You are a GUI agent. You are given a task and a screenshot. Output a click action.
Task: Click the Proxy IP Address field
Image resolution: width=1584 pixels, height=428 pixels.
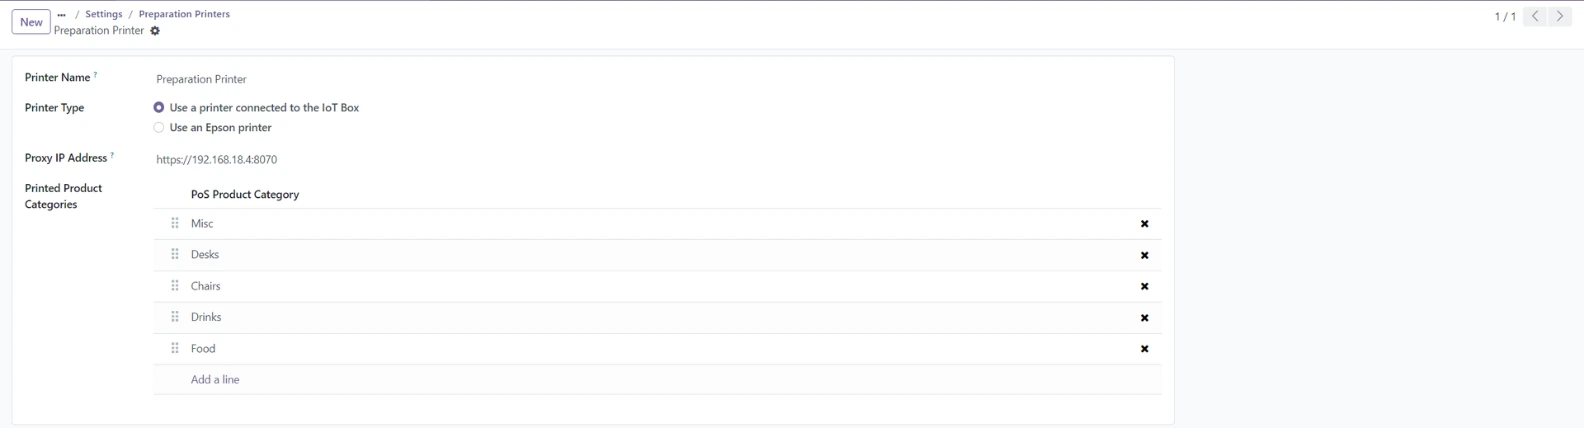[x=400, y=159]
